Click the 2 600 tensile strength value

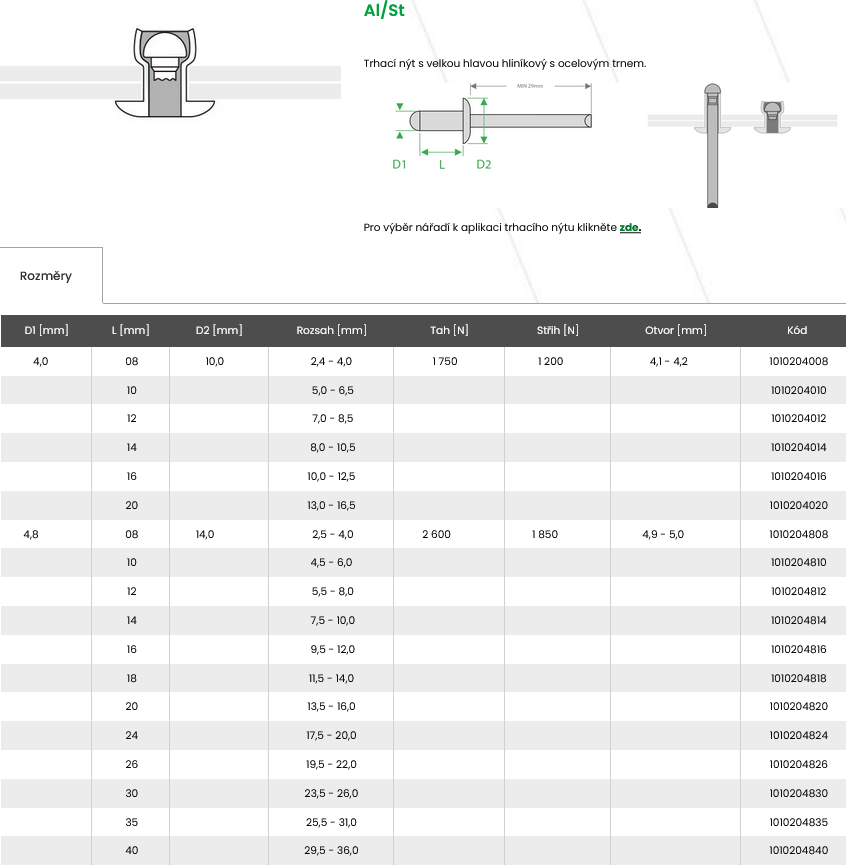pyautogui.click(x=436, y=535)
